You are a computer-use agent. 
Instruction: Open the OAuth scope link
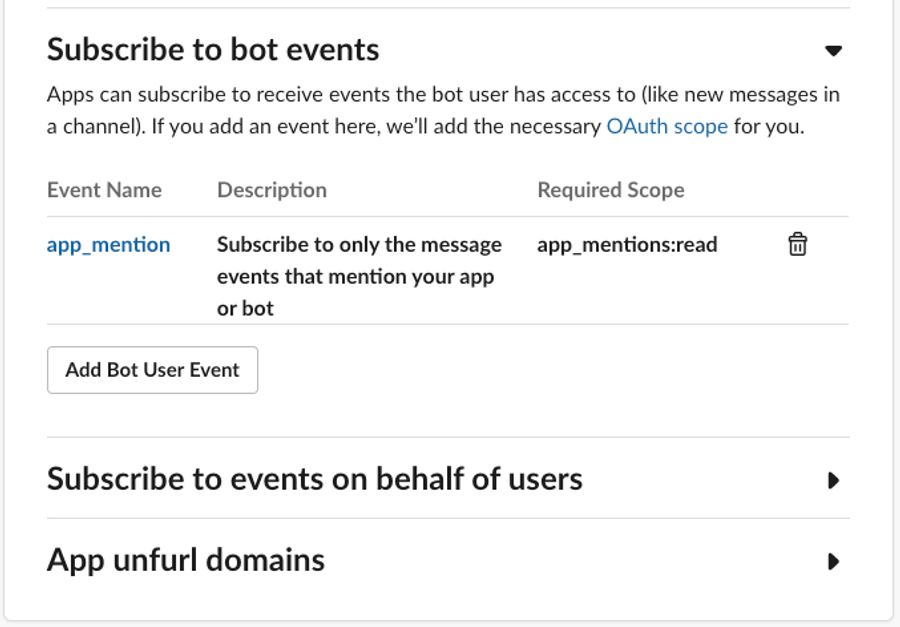tap(667, 127)
